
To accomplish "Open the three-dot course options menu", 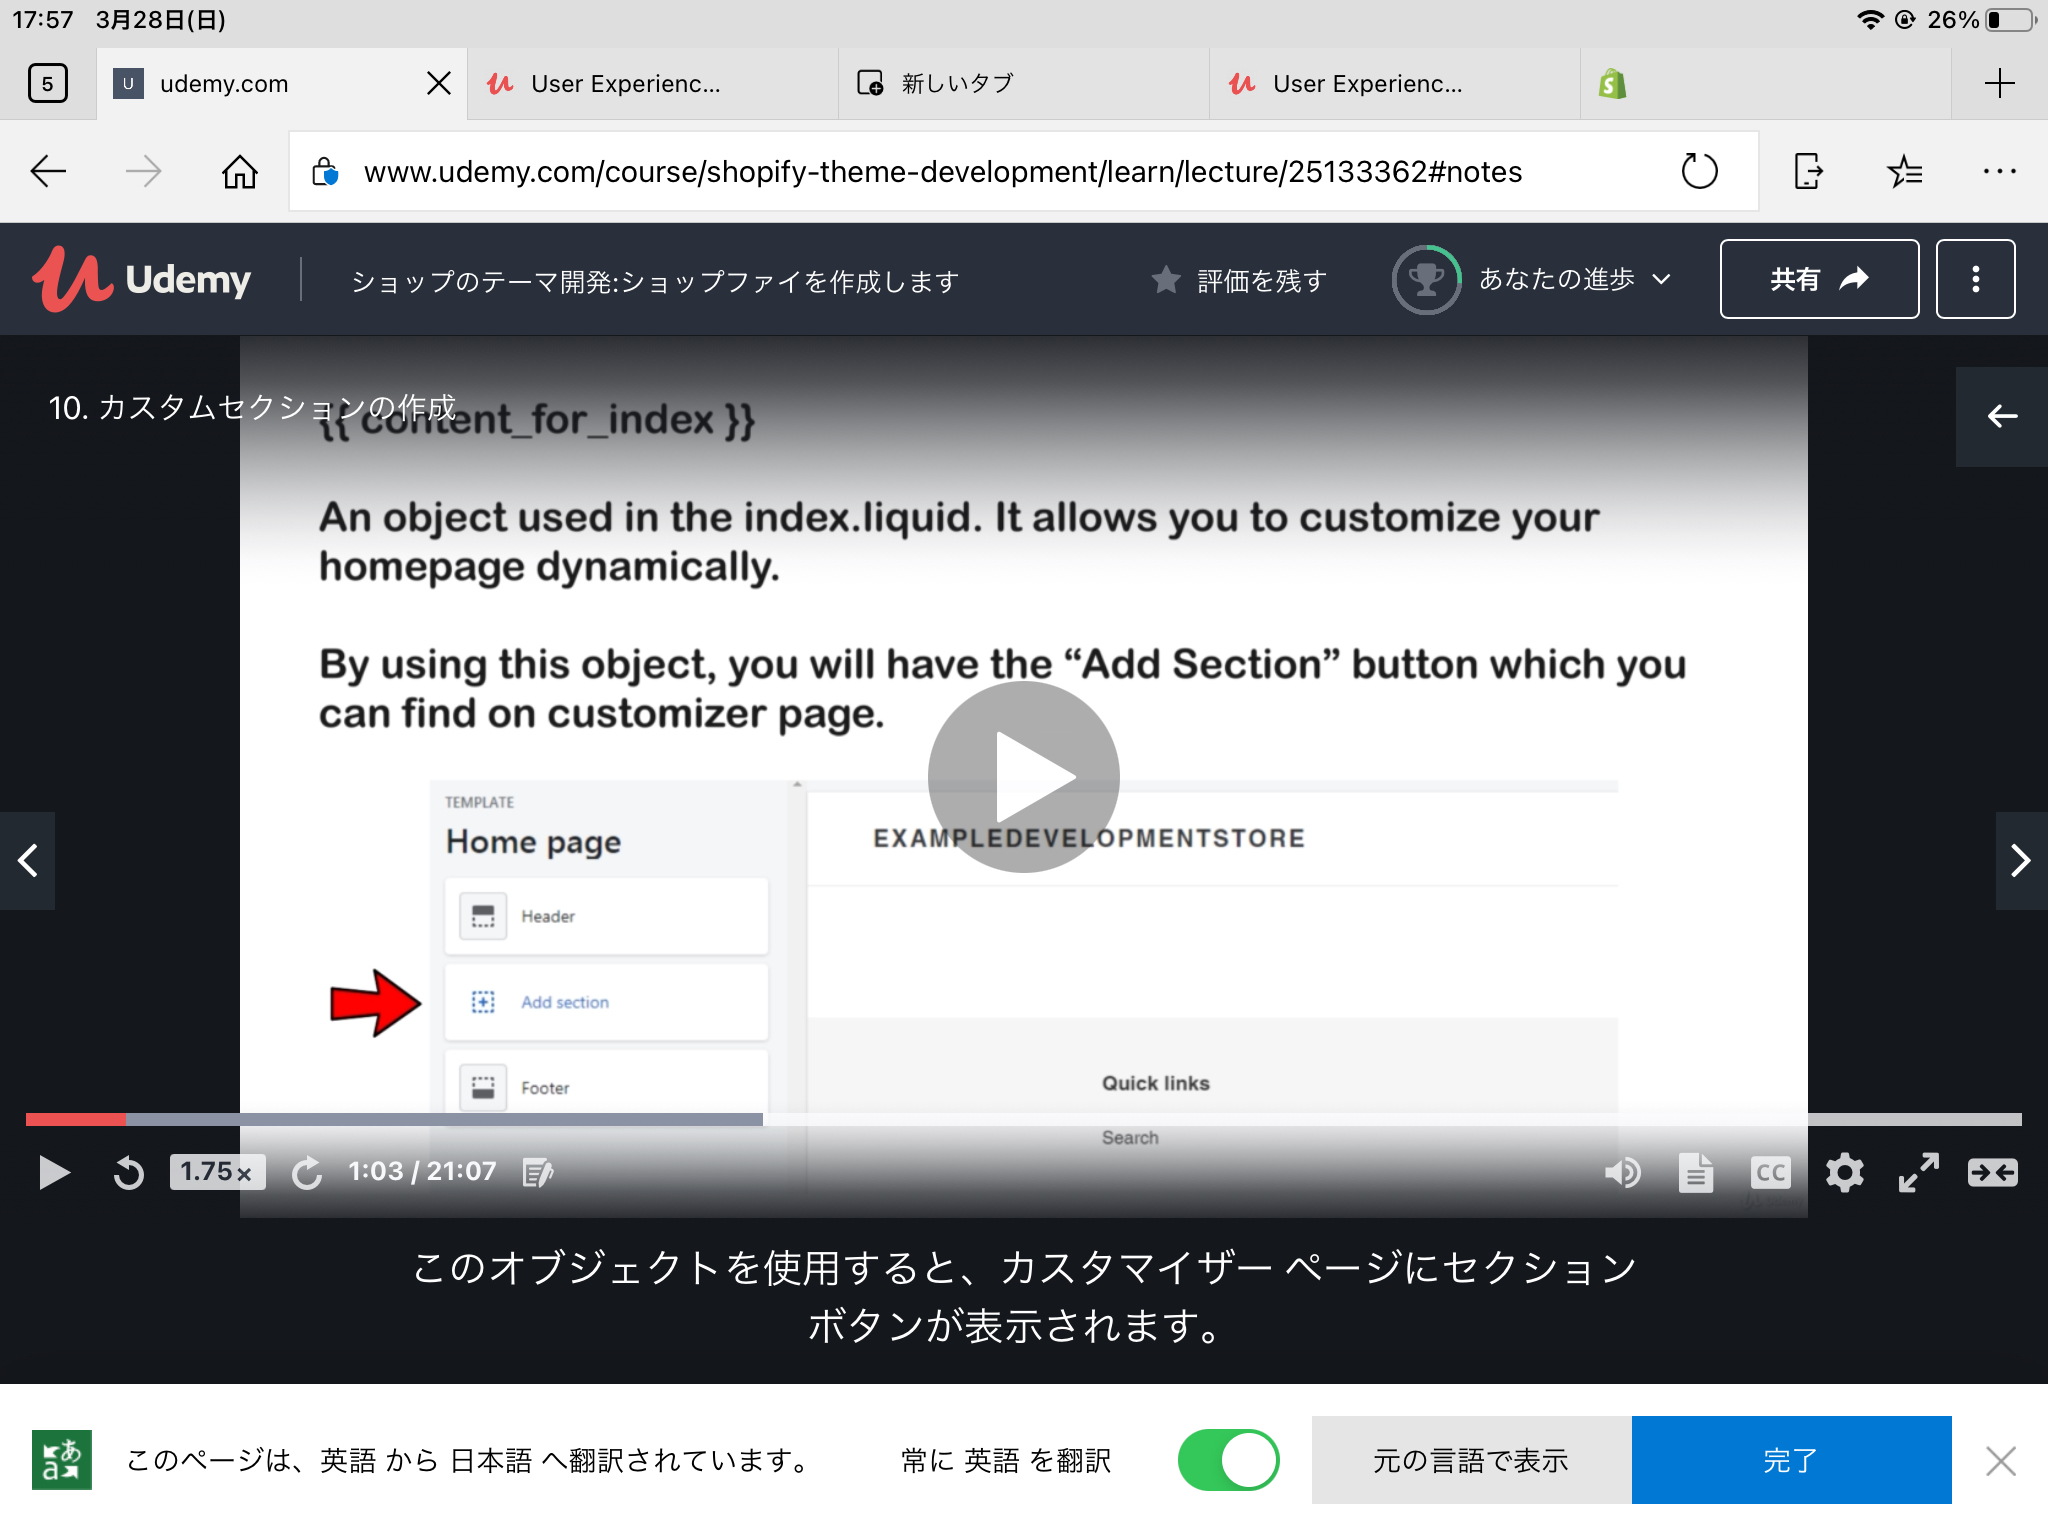I will coord(1975,279).
